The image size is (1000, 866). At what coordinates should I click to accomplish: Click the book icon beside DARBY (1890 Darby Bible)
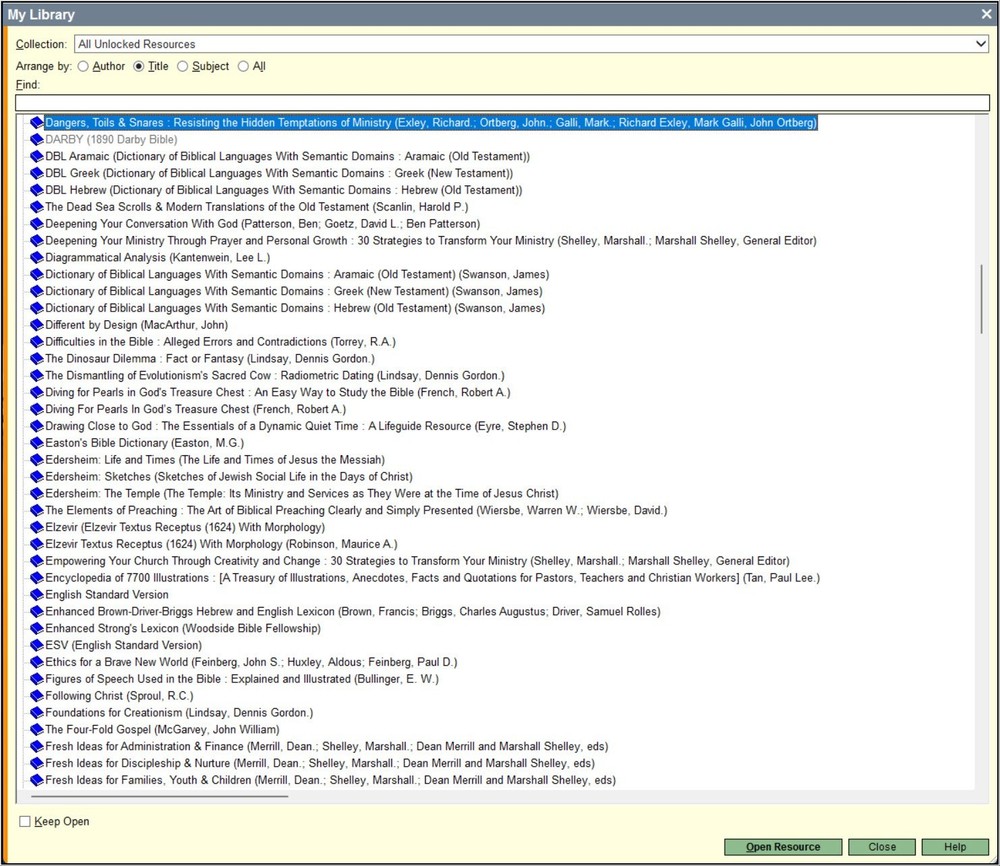click(x=37, y=140)
